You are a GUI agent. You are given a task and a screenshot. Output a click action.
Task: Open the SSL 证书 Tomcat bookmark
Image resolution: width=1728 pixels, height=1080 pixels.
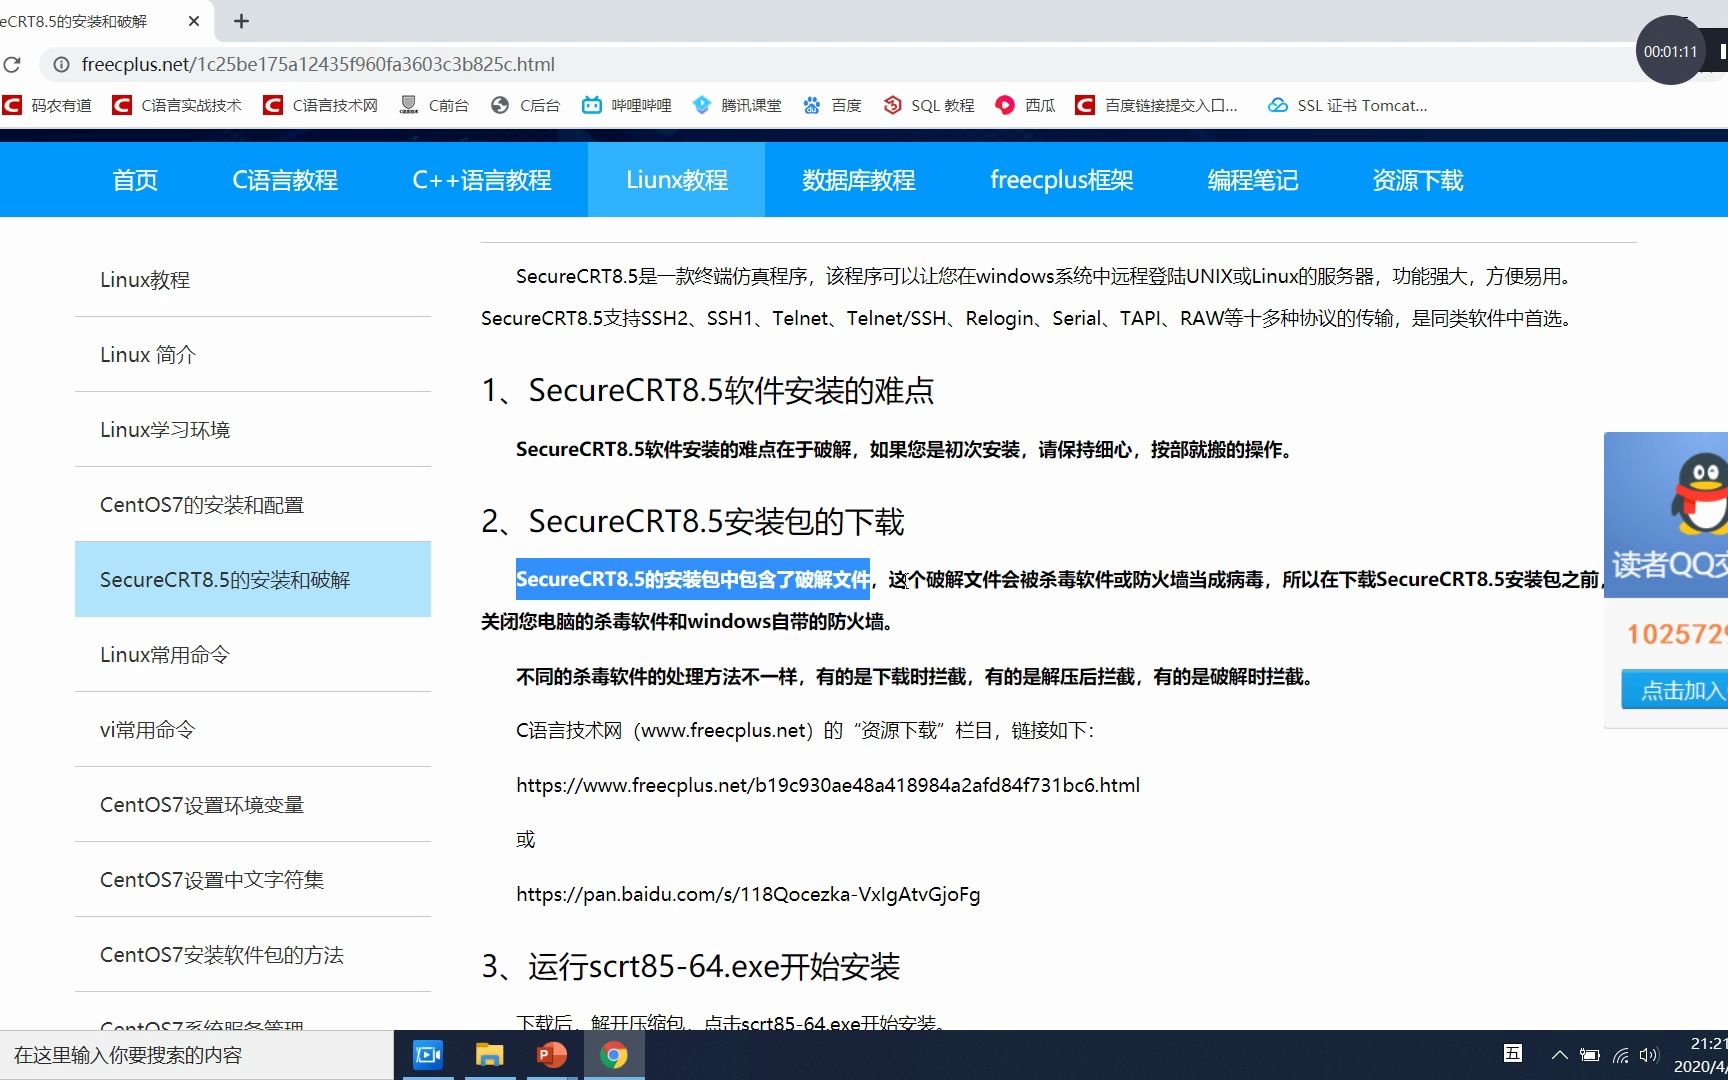pyautogui.click(x=1347, y=105)
